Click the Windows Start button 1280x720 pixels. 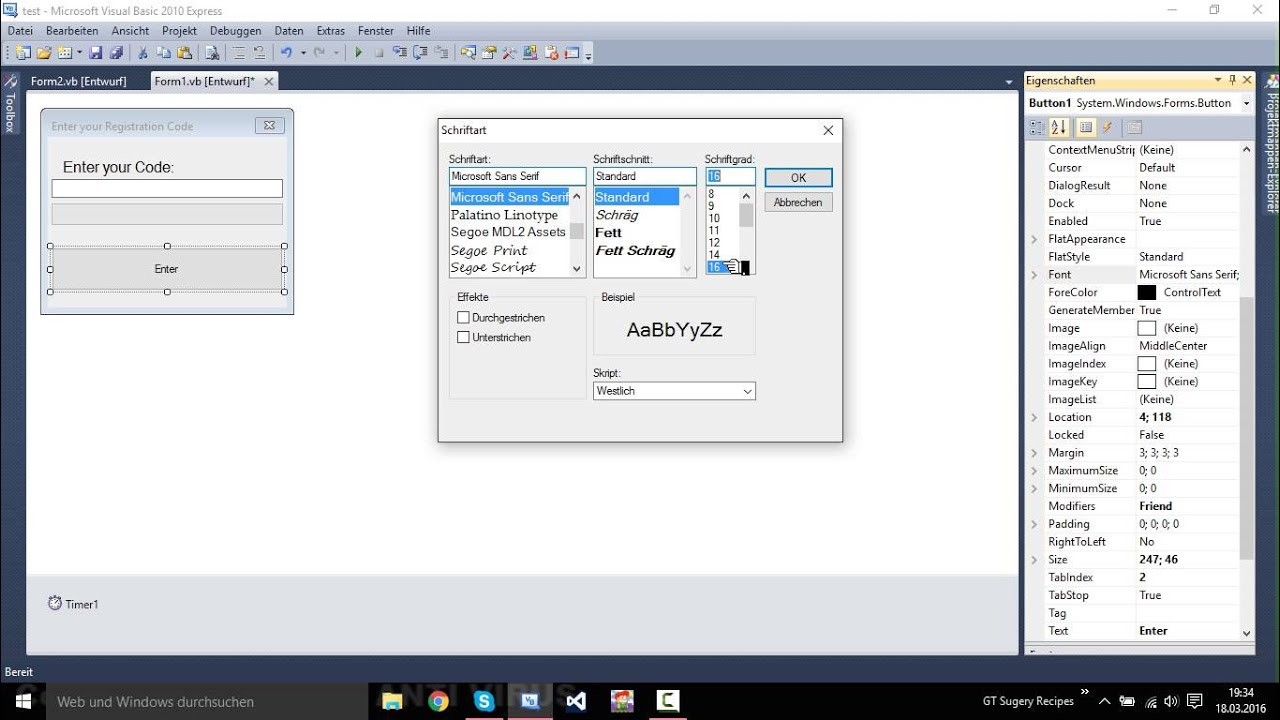point(23,701)
